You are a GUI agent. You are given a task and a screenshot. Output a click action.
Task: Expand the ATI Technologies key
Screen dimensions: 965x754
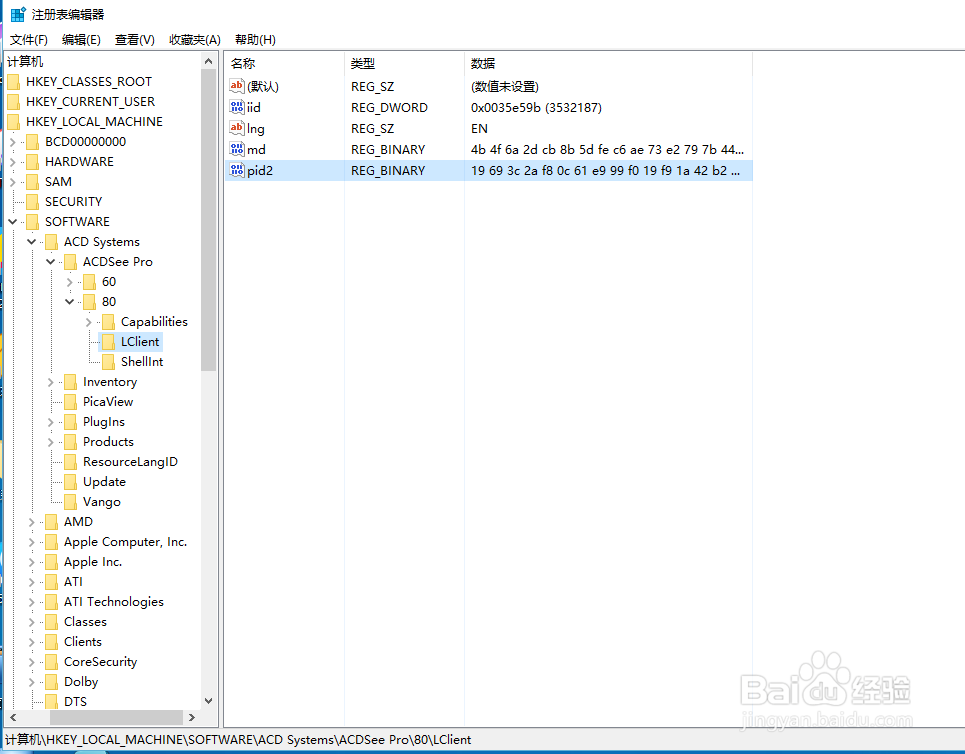(x=32, y=602)
